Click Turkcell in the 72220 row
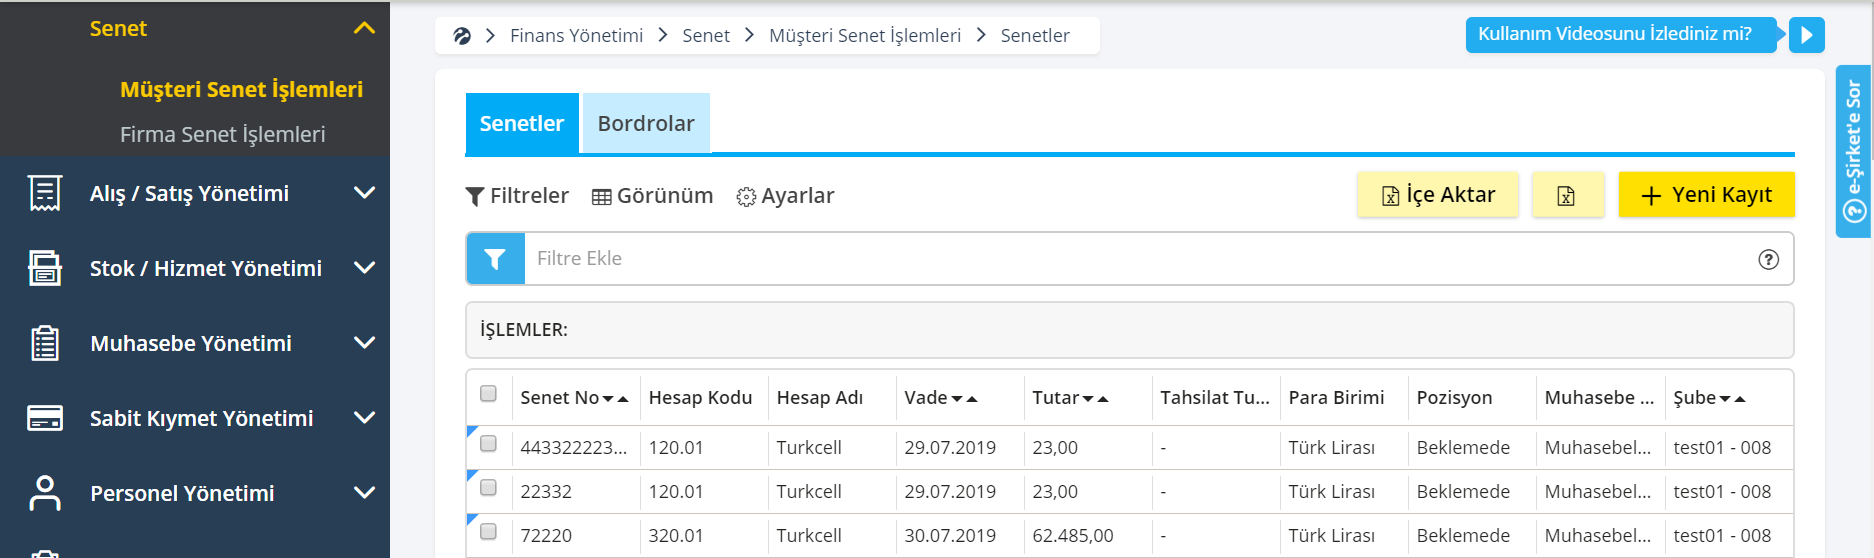The height and width of the screenshot is (558, 1874). 809,536
